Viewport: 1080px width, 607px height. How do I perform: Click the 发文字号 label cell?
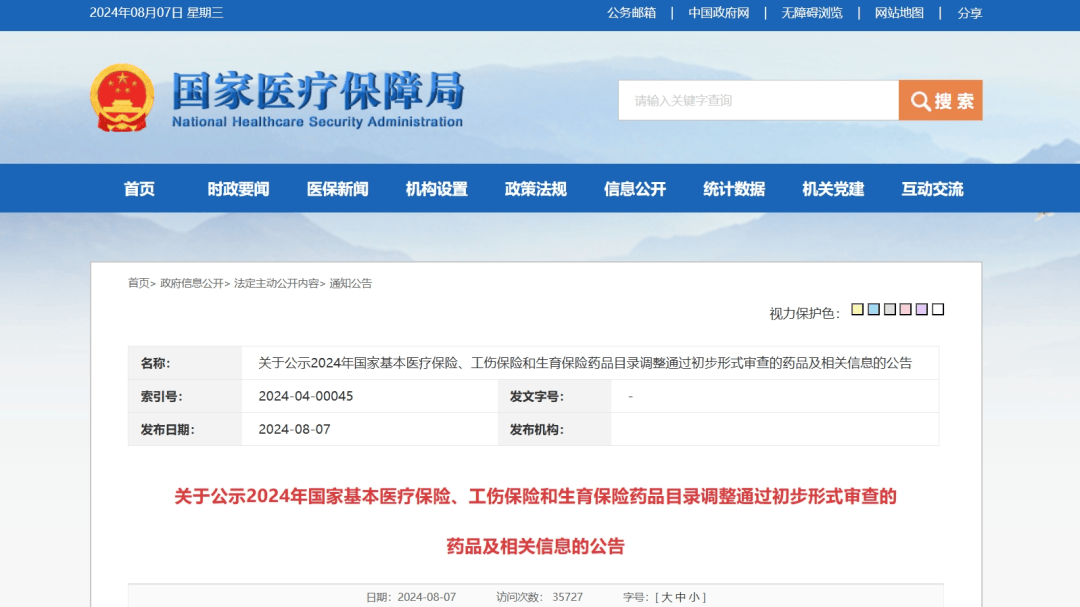(554, 396)
